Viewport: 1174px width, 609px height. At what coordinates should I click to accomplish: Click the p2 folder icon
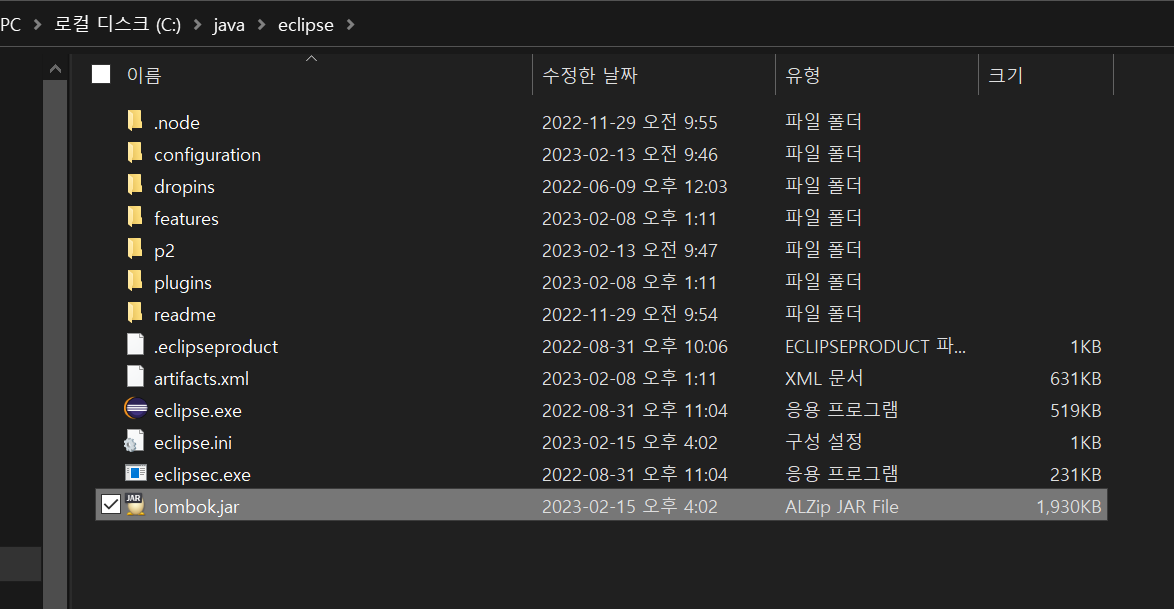click(x=135, y=249)
